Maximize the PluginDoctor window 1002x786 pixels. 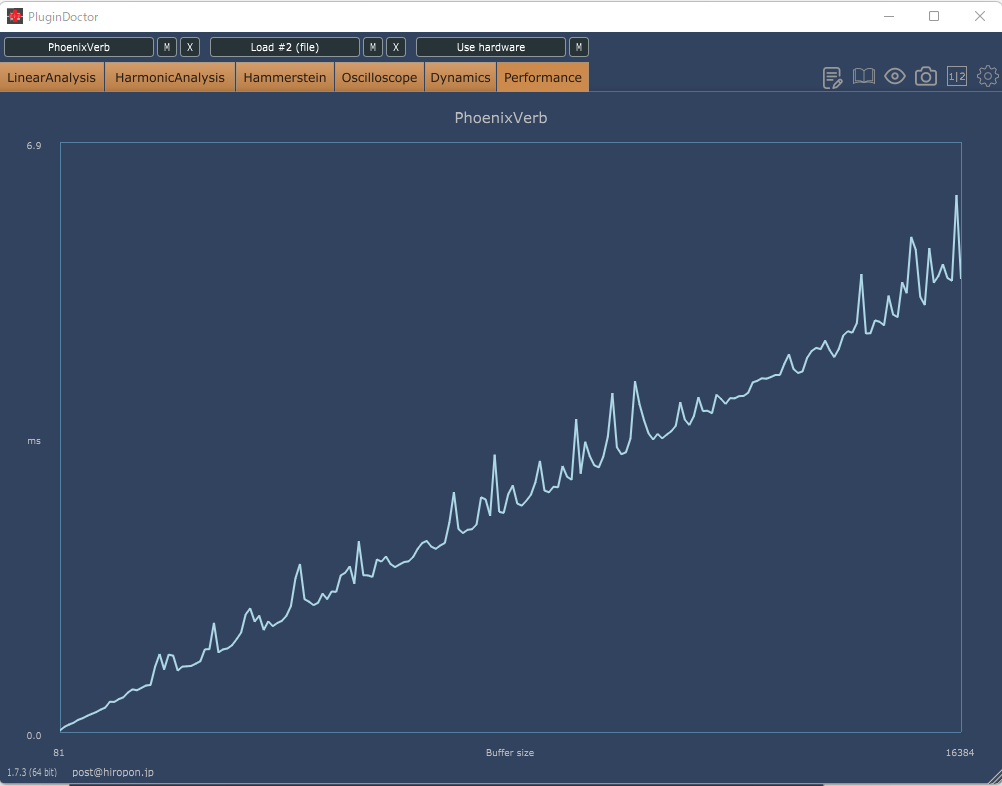[934, 16]
